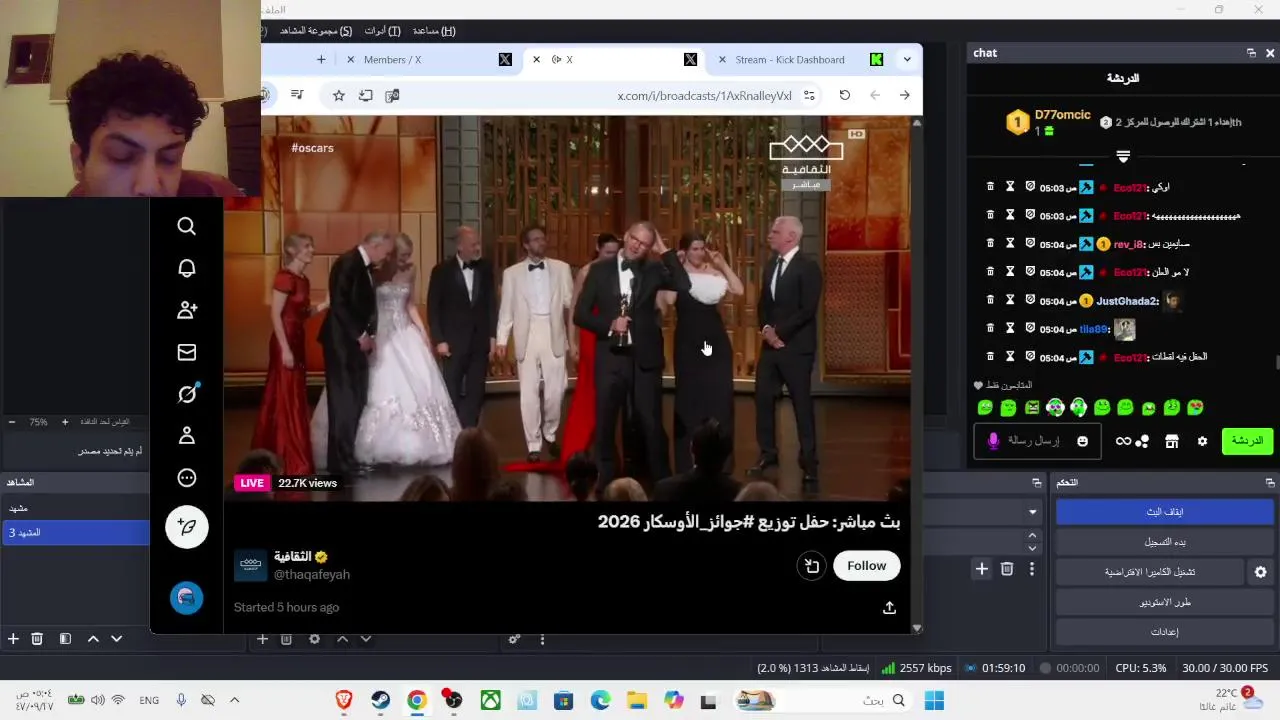This screenshot has height=720, width=1280.
Task: Click the infinity icon in chat bar
Action: 1123,441
